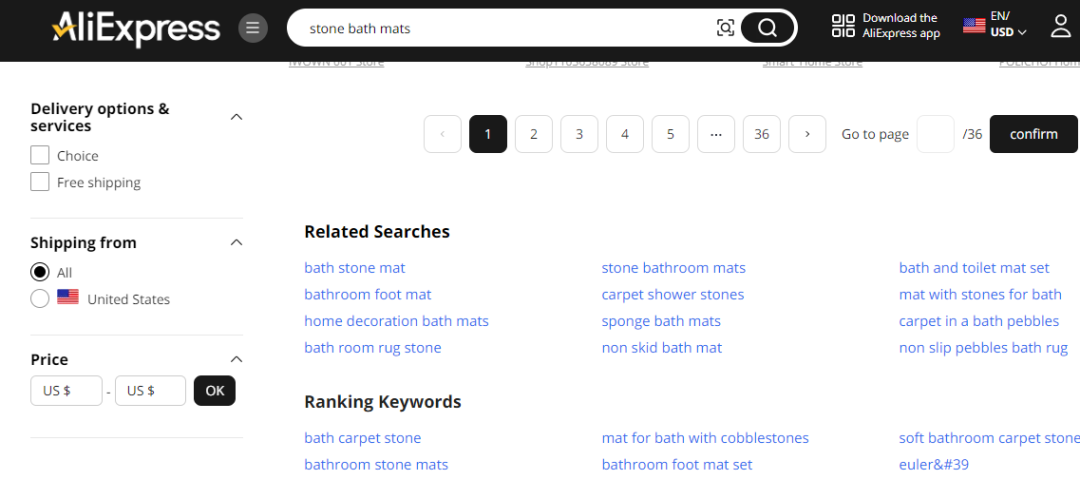Click the image search camera icon
The width and height of the screenshot is (1080, 499).
point(726,28)
